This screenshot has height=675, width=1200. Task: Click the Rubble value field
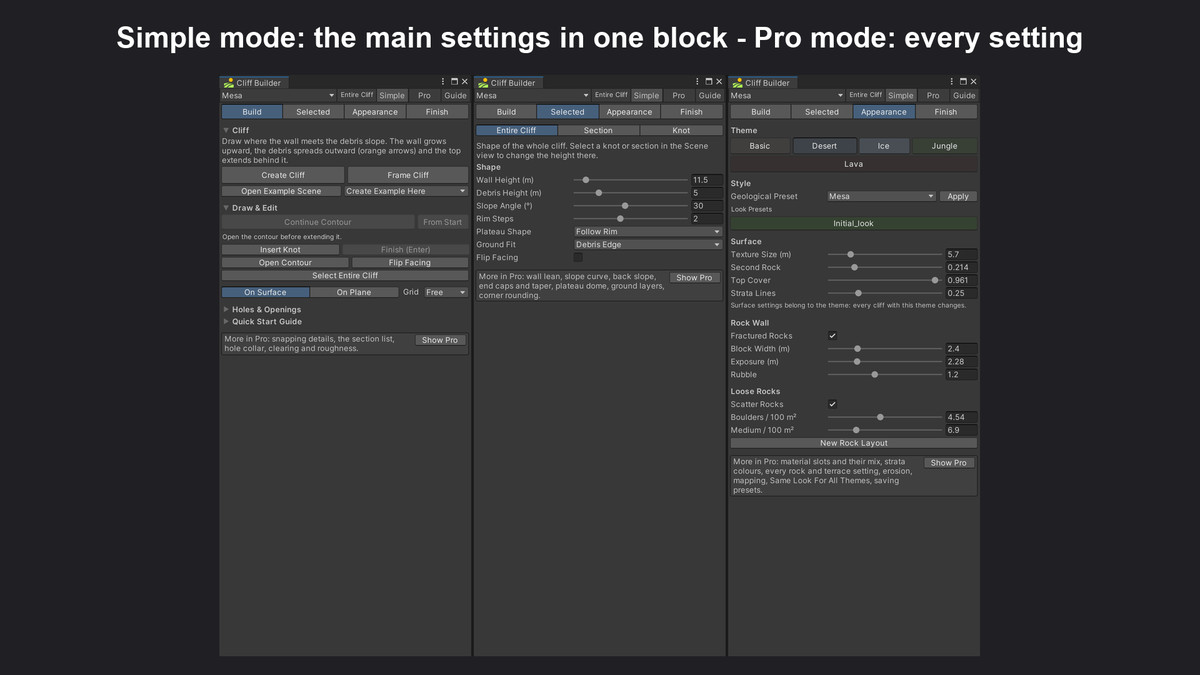pyautogui.click(x=961, y=375)
